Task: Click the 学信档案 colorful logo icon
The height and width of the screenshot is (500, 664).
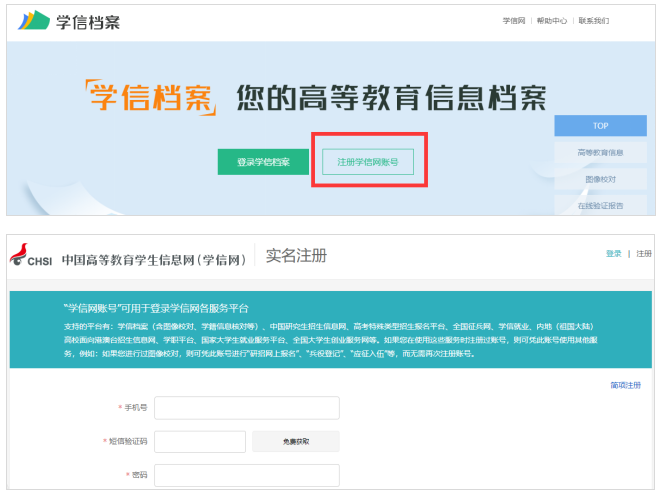Action: [x=34, y=20]
